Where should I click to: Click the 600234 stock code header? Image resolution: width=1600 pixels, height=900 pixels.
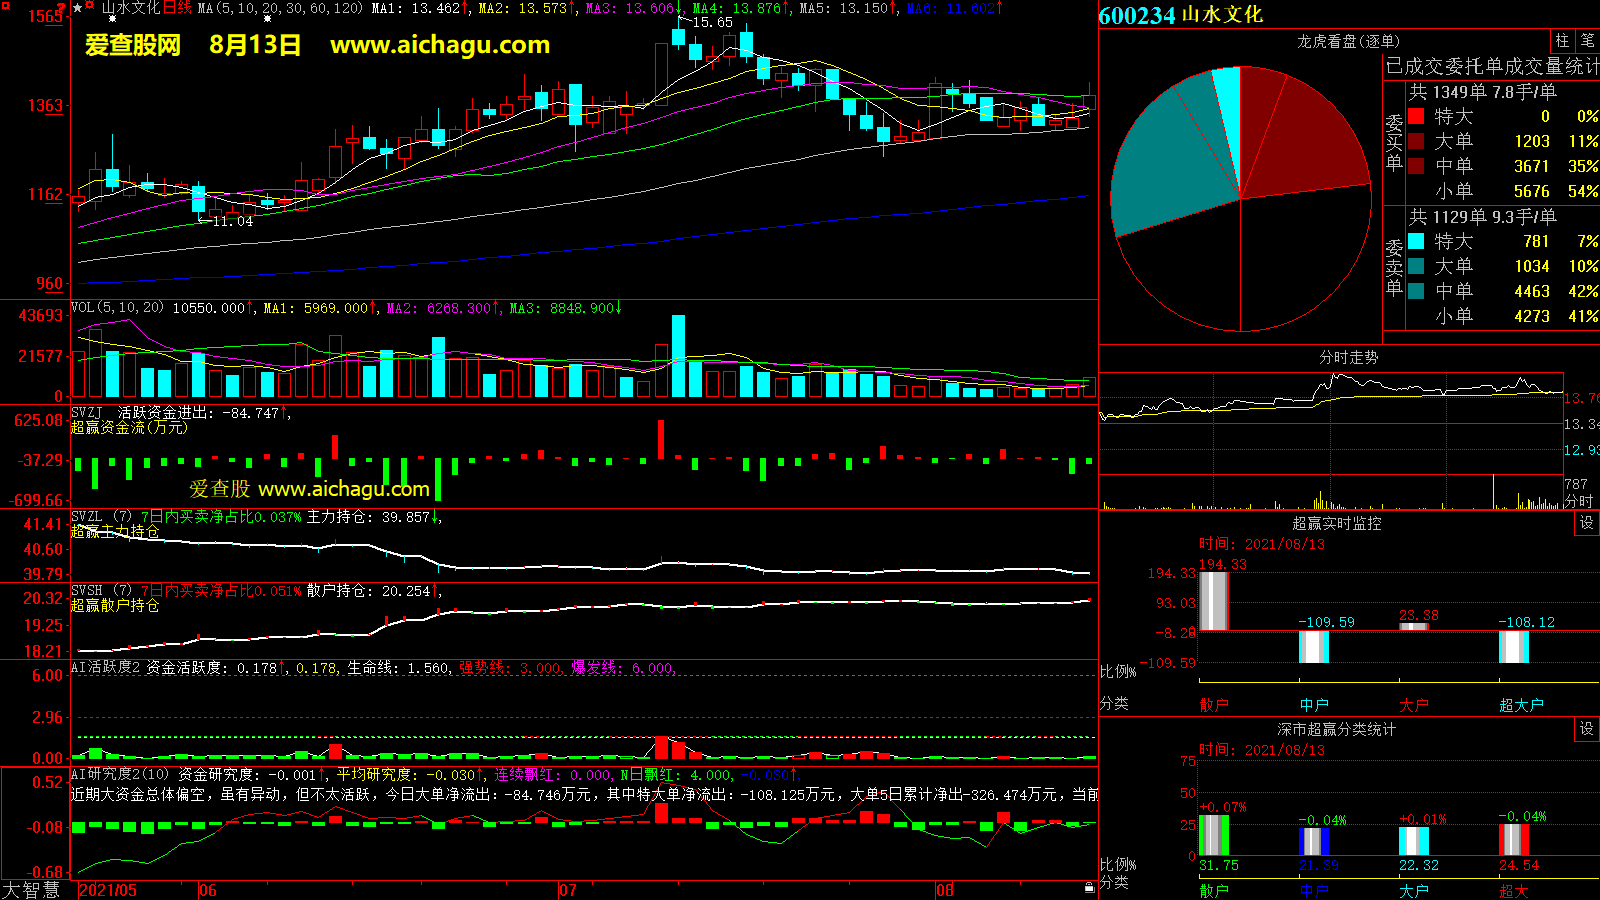pyautogui.click(x=1137, y=15)
